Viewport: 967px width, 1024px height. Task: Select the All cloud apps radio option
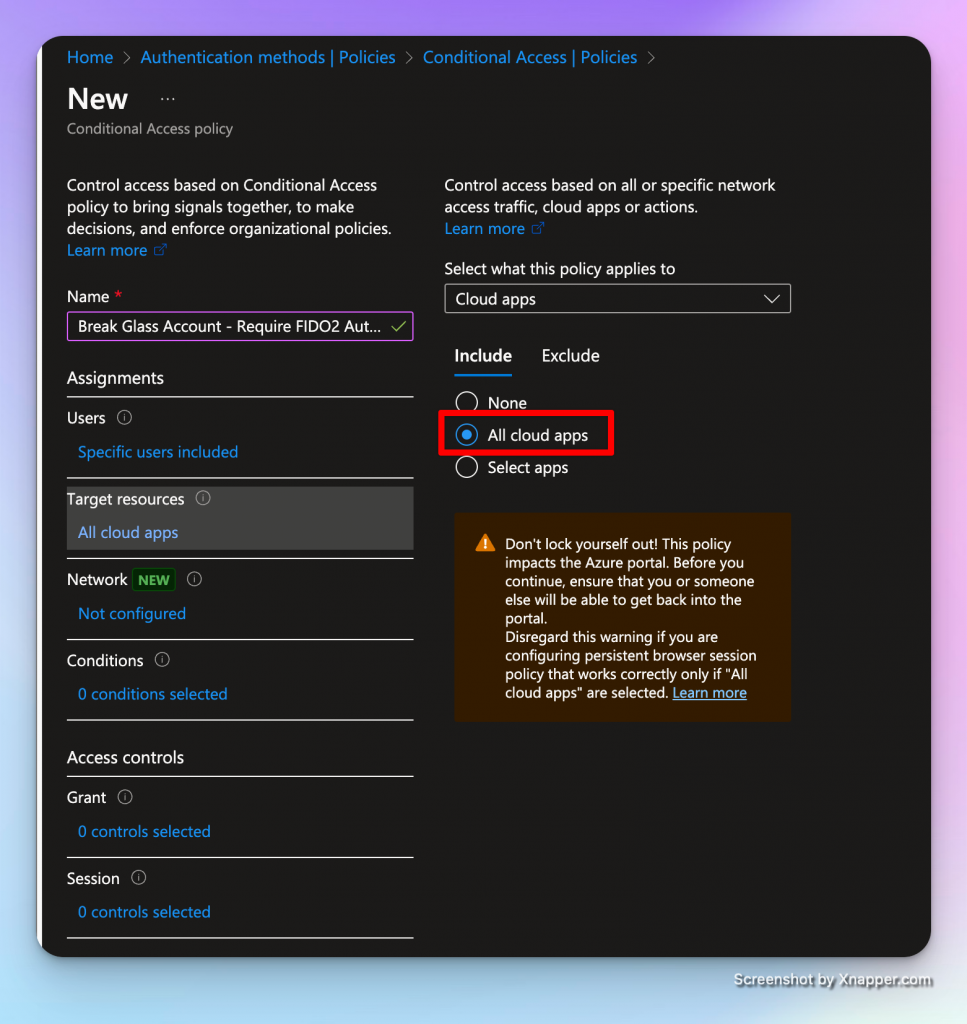pyautogui.click(x=466, y=435)
